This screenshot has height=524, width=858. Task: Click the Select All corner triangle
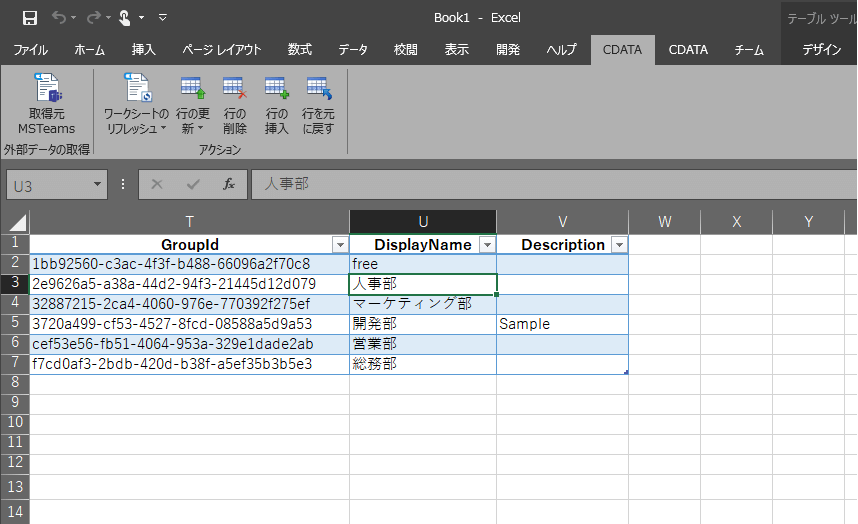[x=16, y=222]
